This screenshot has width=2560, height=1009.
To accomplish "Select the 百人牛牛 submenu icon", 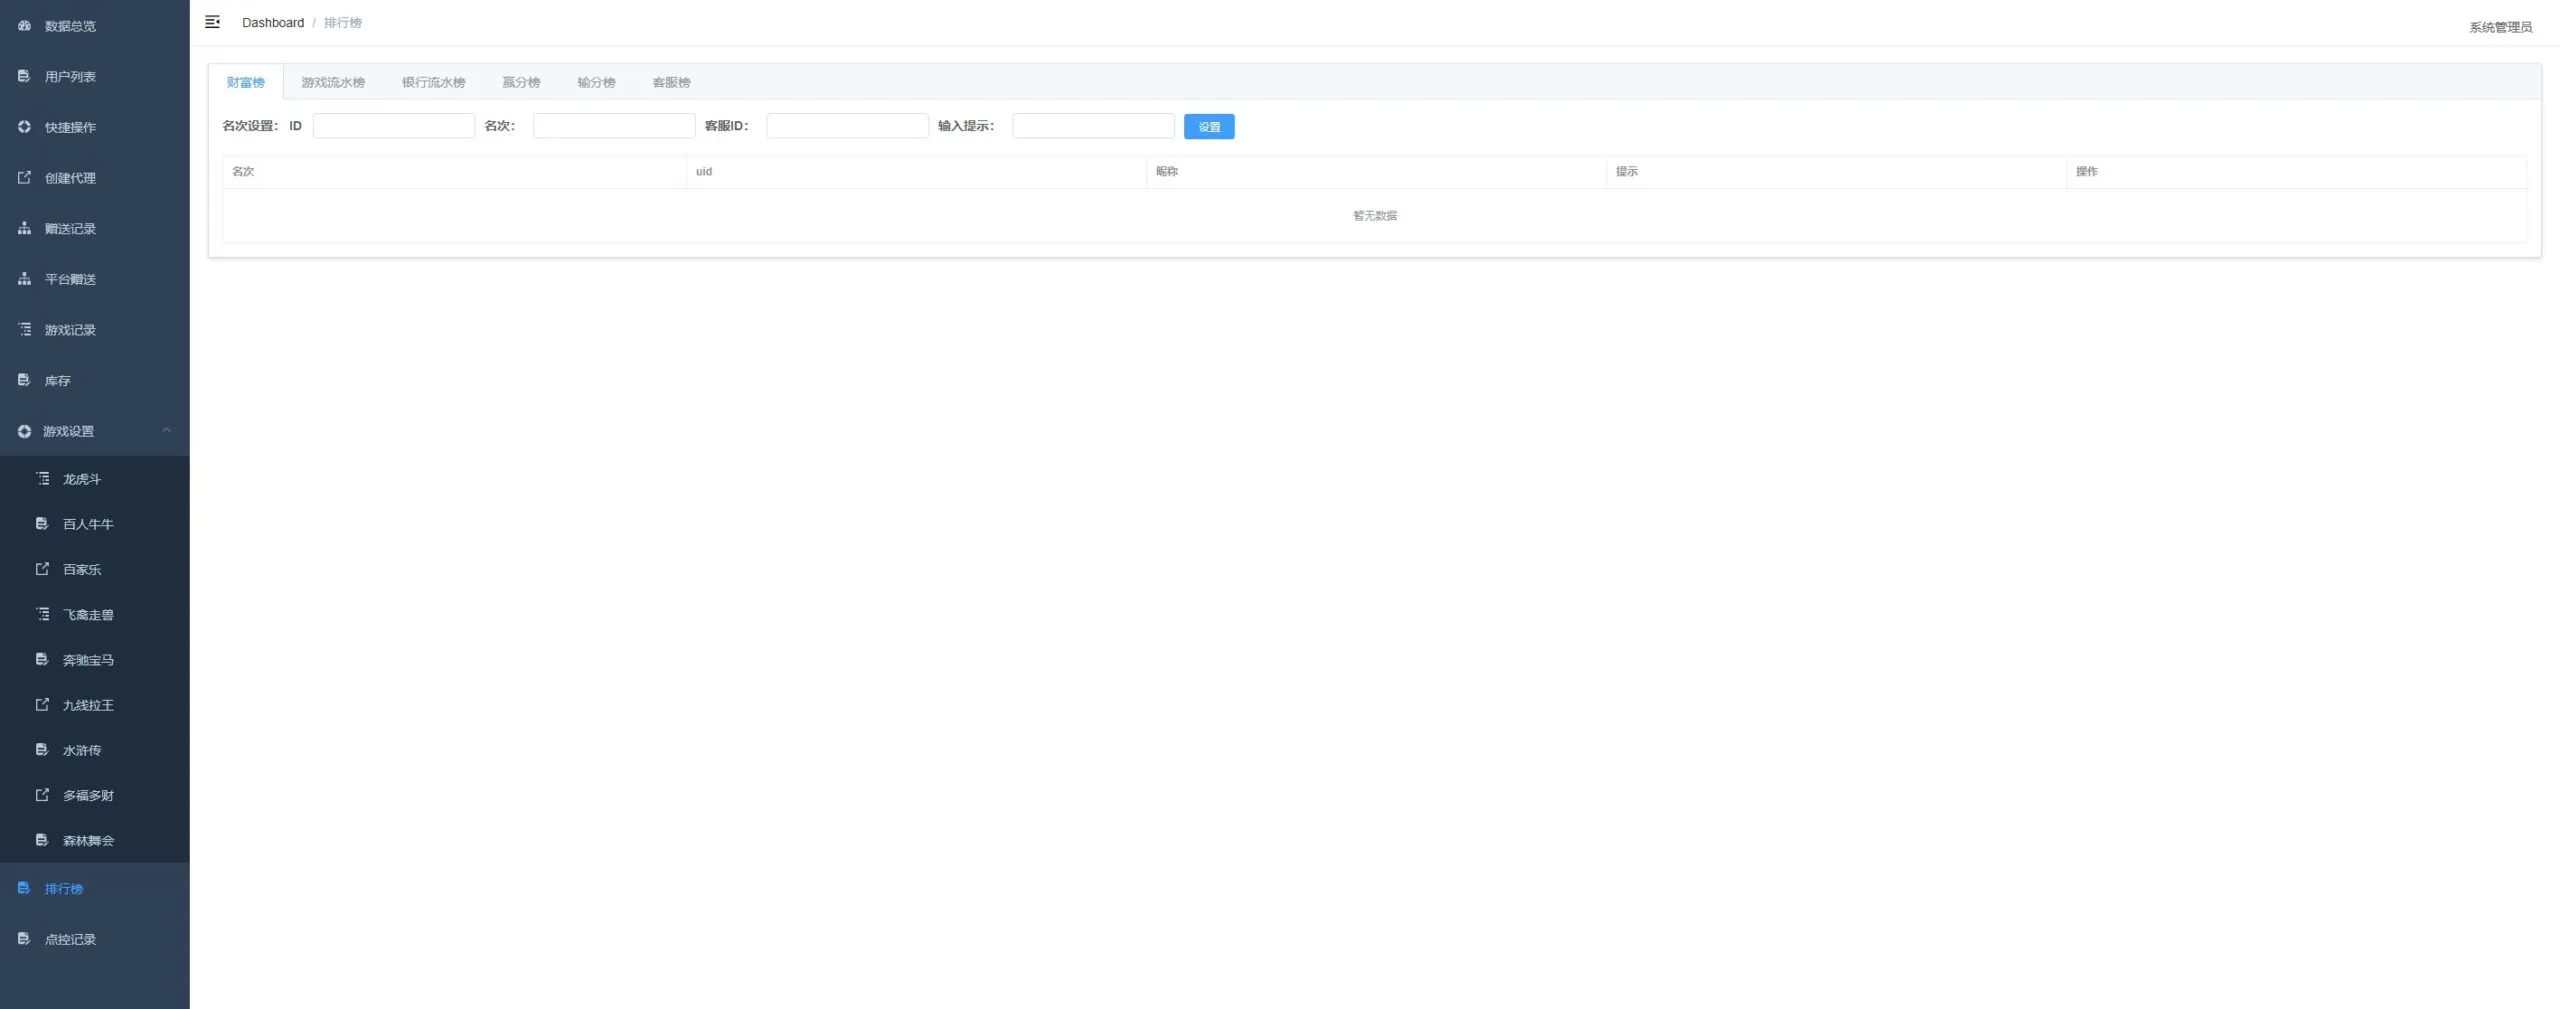I will [42, 524].
